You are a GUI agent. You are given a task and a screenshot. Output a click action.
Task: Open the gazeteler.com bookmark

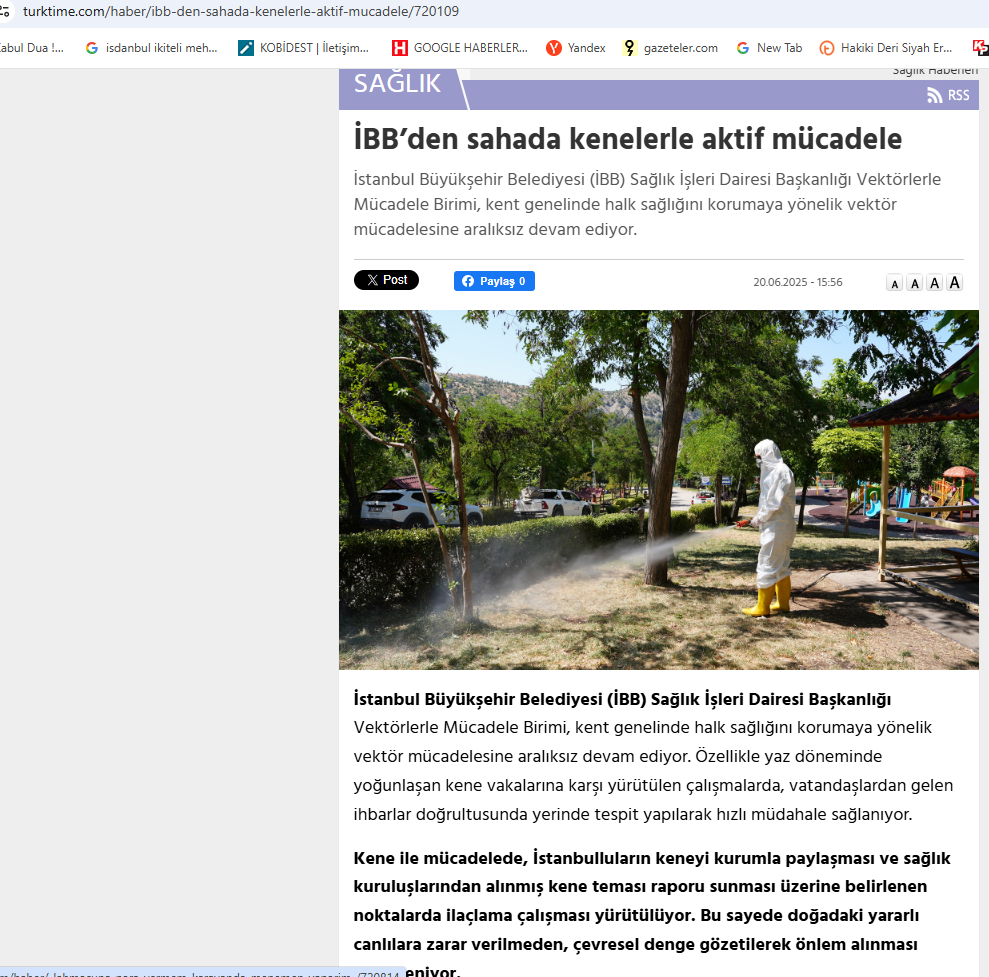pos(670,48)
